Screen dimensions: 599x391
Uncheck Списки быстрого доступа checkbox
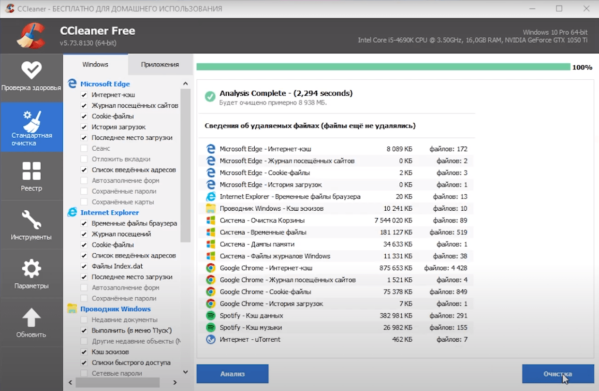84,362
